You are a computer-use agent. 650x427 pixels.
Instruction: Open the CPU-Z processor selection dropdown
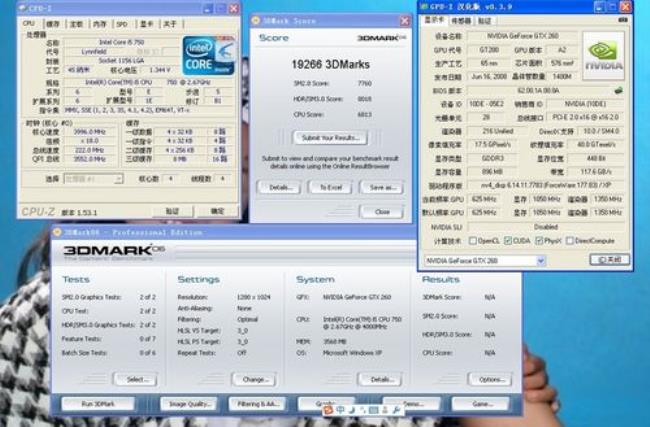tap(119, 179)
